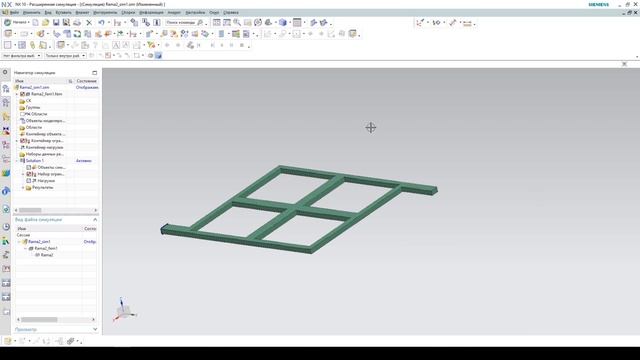The image size is (640, 360).
Task: Toggle the Контейнер ограничений checkbox
Action: 23,140
